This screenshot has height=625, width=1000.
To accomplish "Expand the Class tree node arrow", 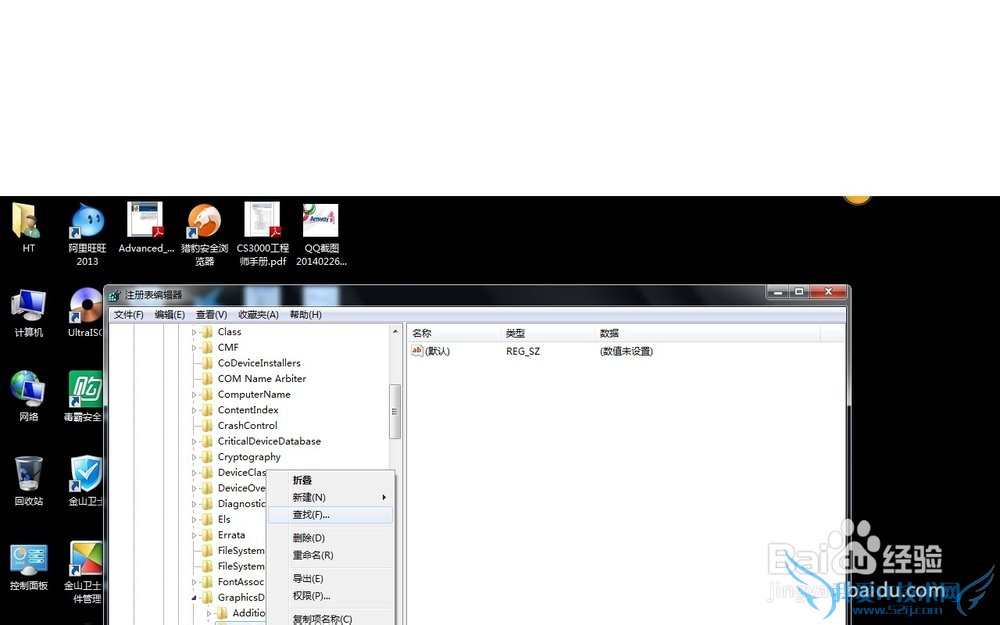I will click(194, 332).
